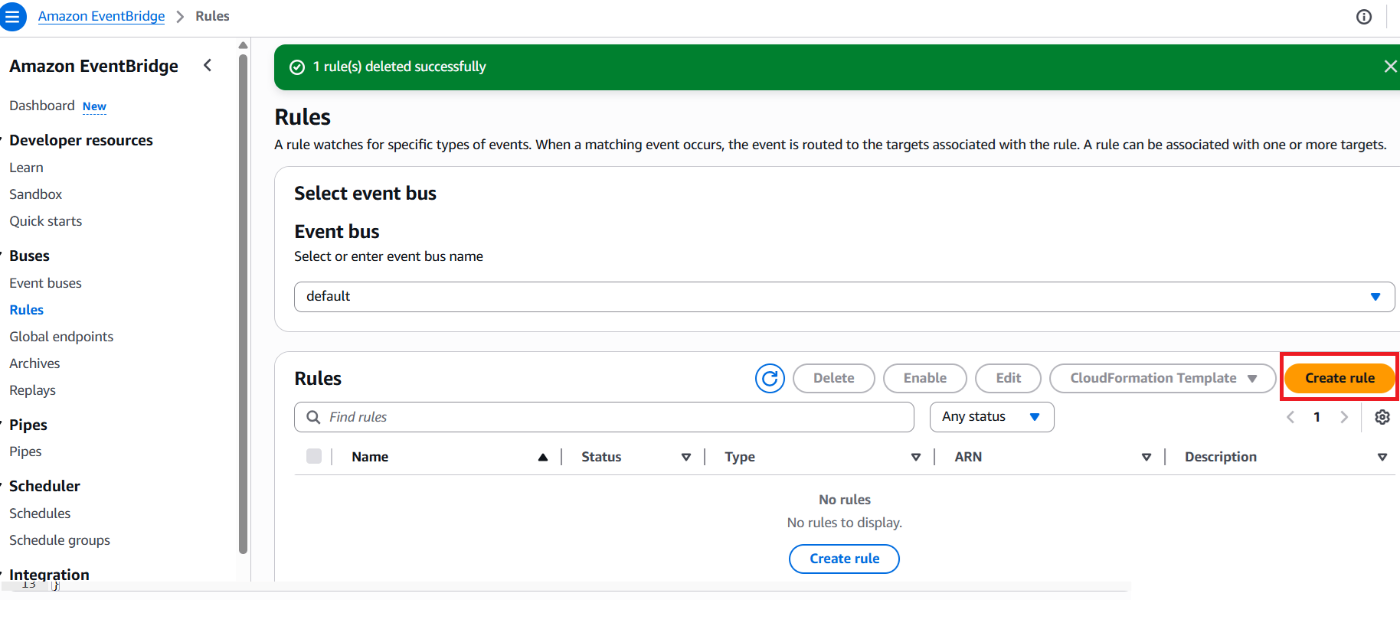Open Schedules in the sidebar
The height and width of the screenshot is (629, 1400).
tap(40, 513)
